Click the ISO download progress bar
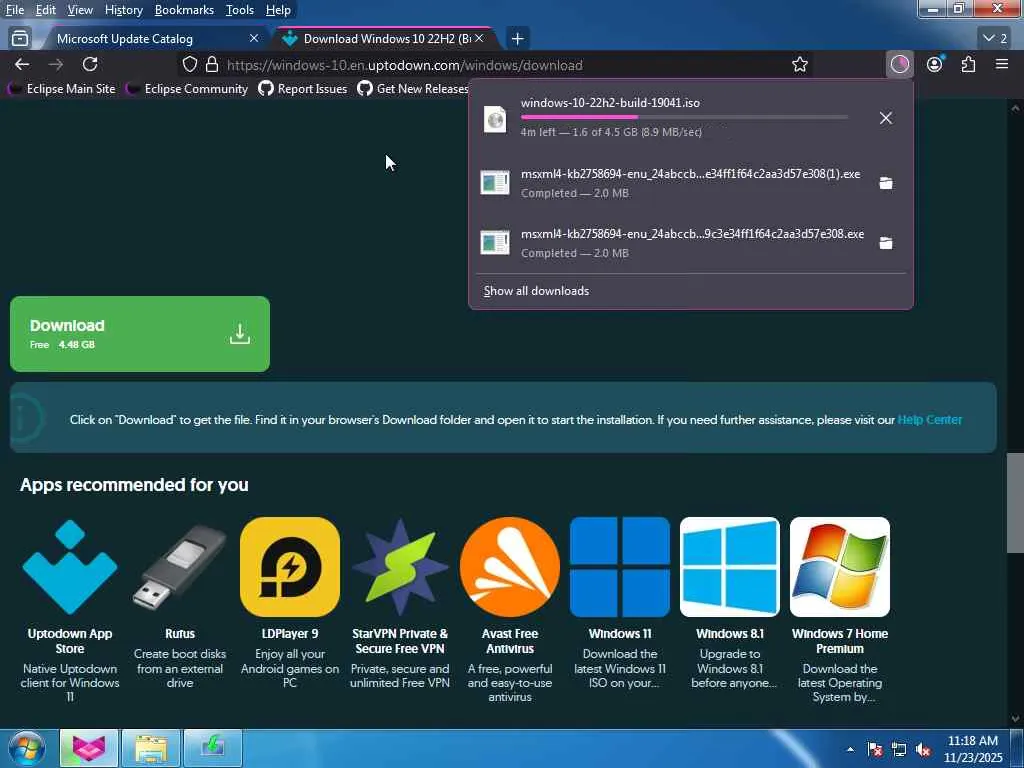The height and width of the screenshot is (768, 1024). coord(684,117)
